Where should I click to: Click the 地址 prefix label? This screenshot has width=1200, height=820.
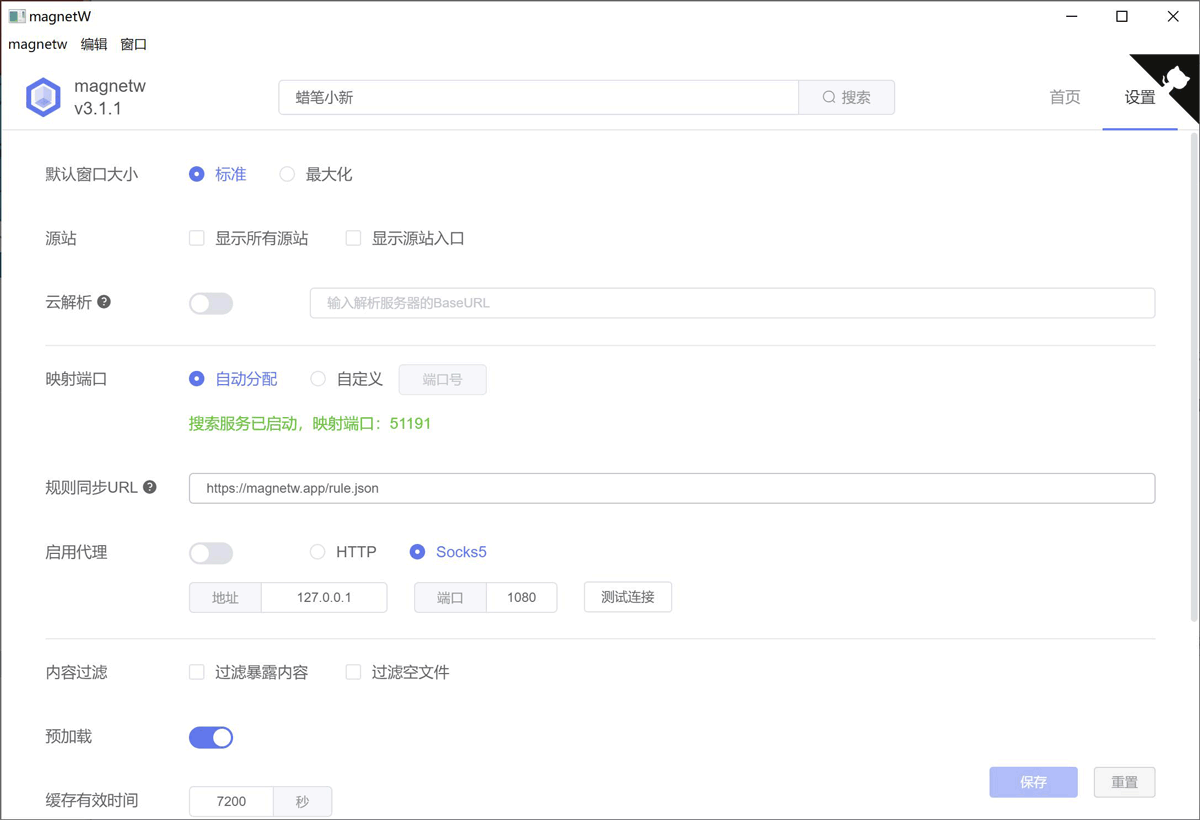(225, 598)
